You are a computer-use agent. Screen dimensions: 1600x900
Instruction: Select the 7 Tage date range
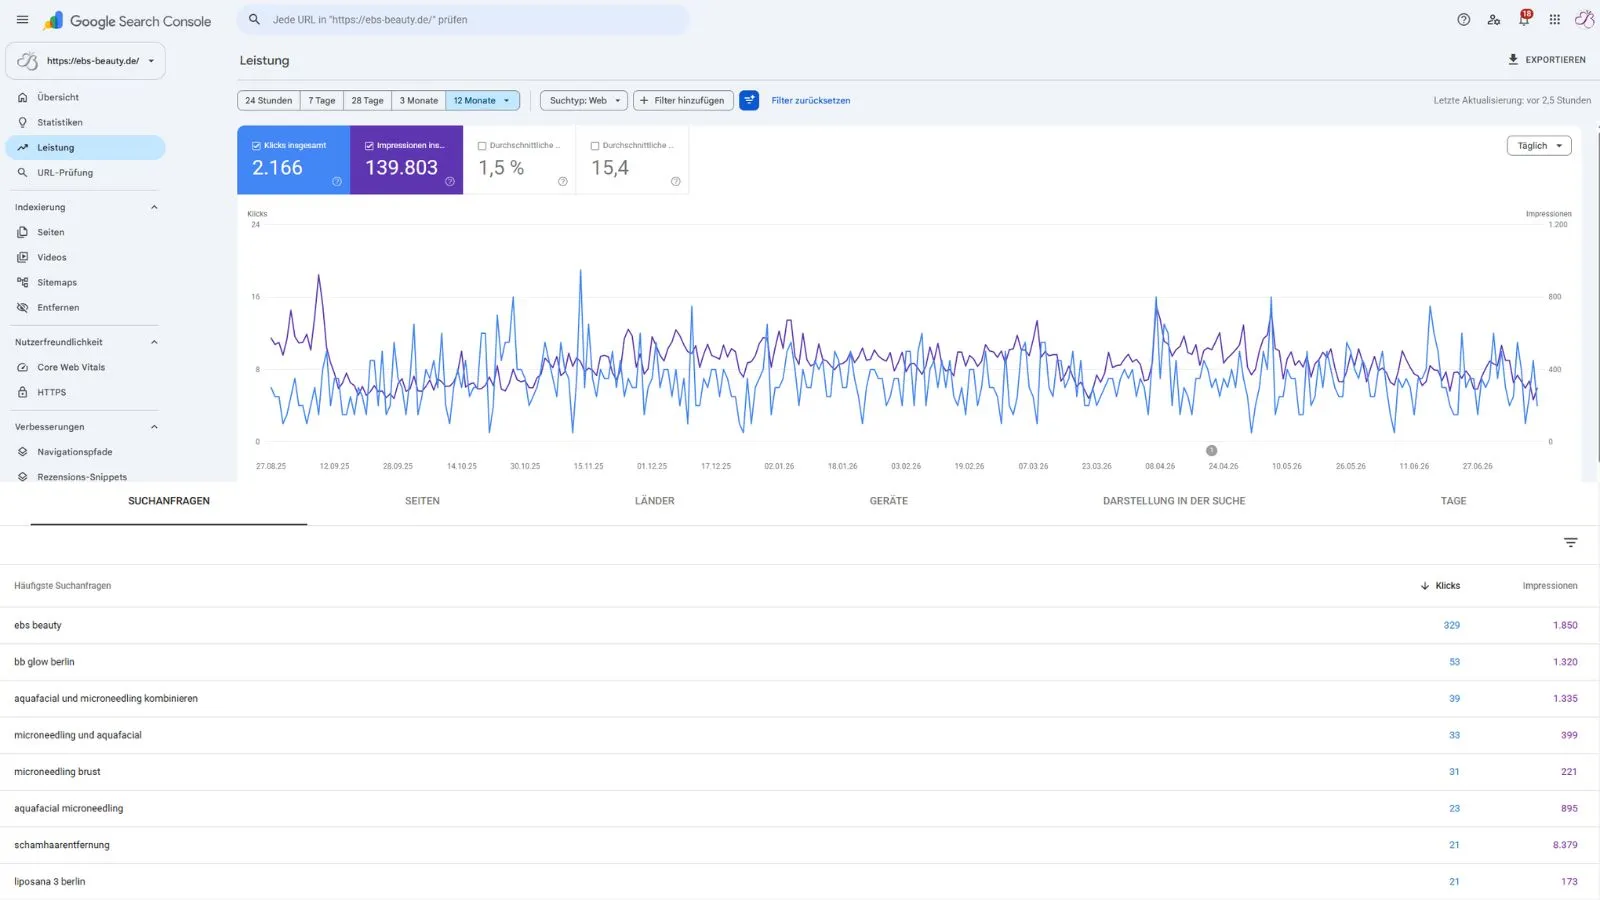(322, 100)
